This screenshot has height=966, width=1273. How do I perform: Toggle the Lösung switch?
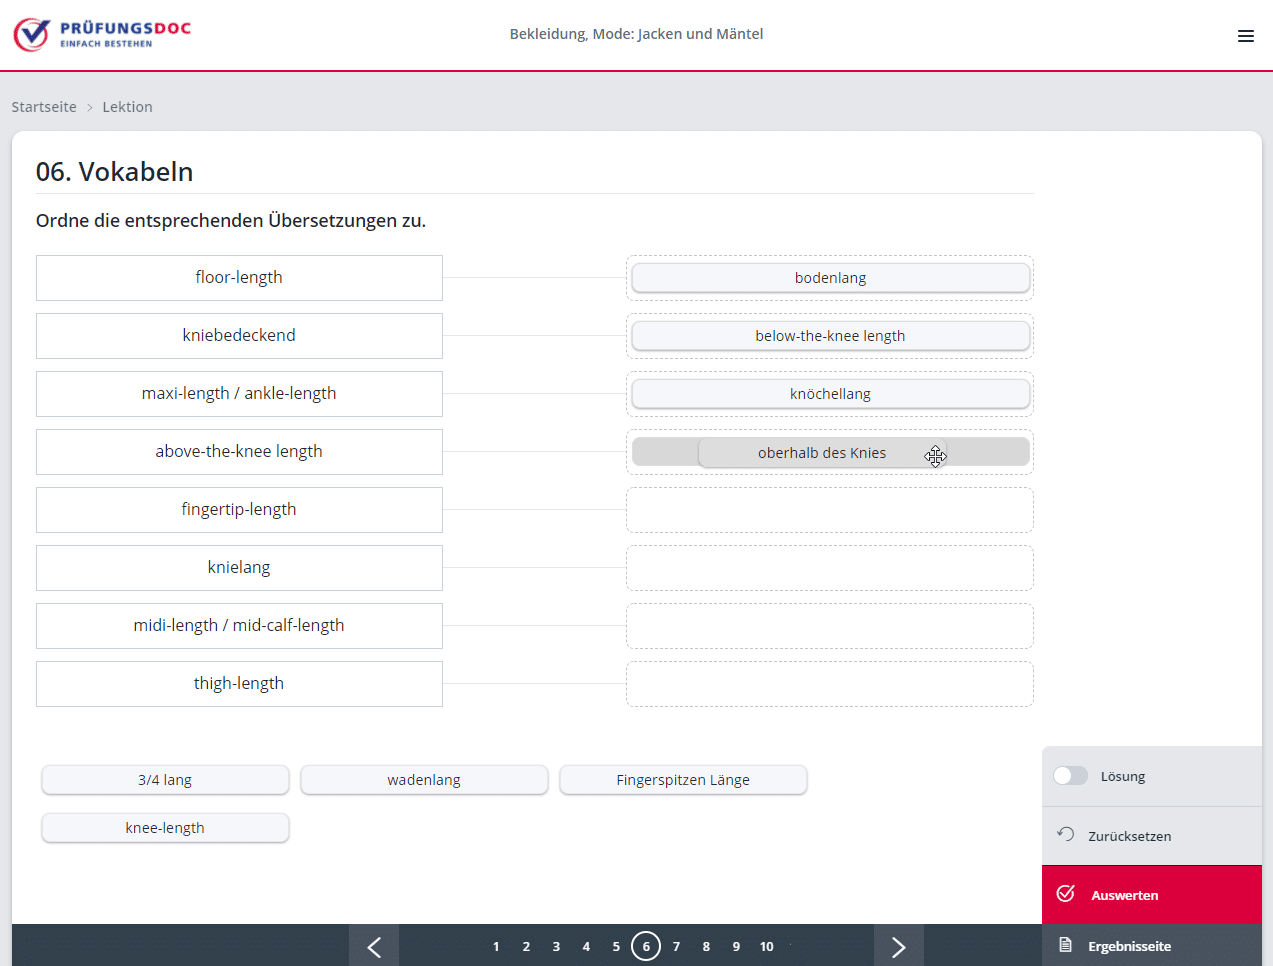[1070, 776]
